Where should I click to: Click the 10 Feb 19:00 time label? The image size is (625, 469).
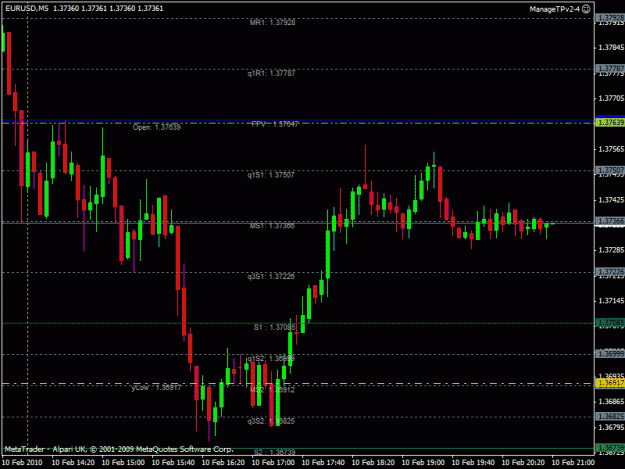pos(423,463)
